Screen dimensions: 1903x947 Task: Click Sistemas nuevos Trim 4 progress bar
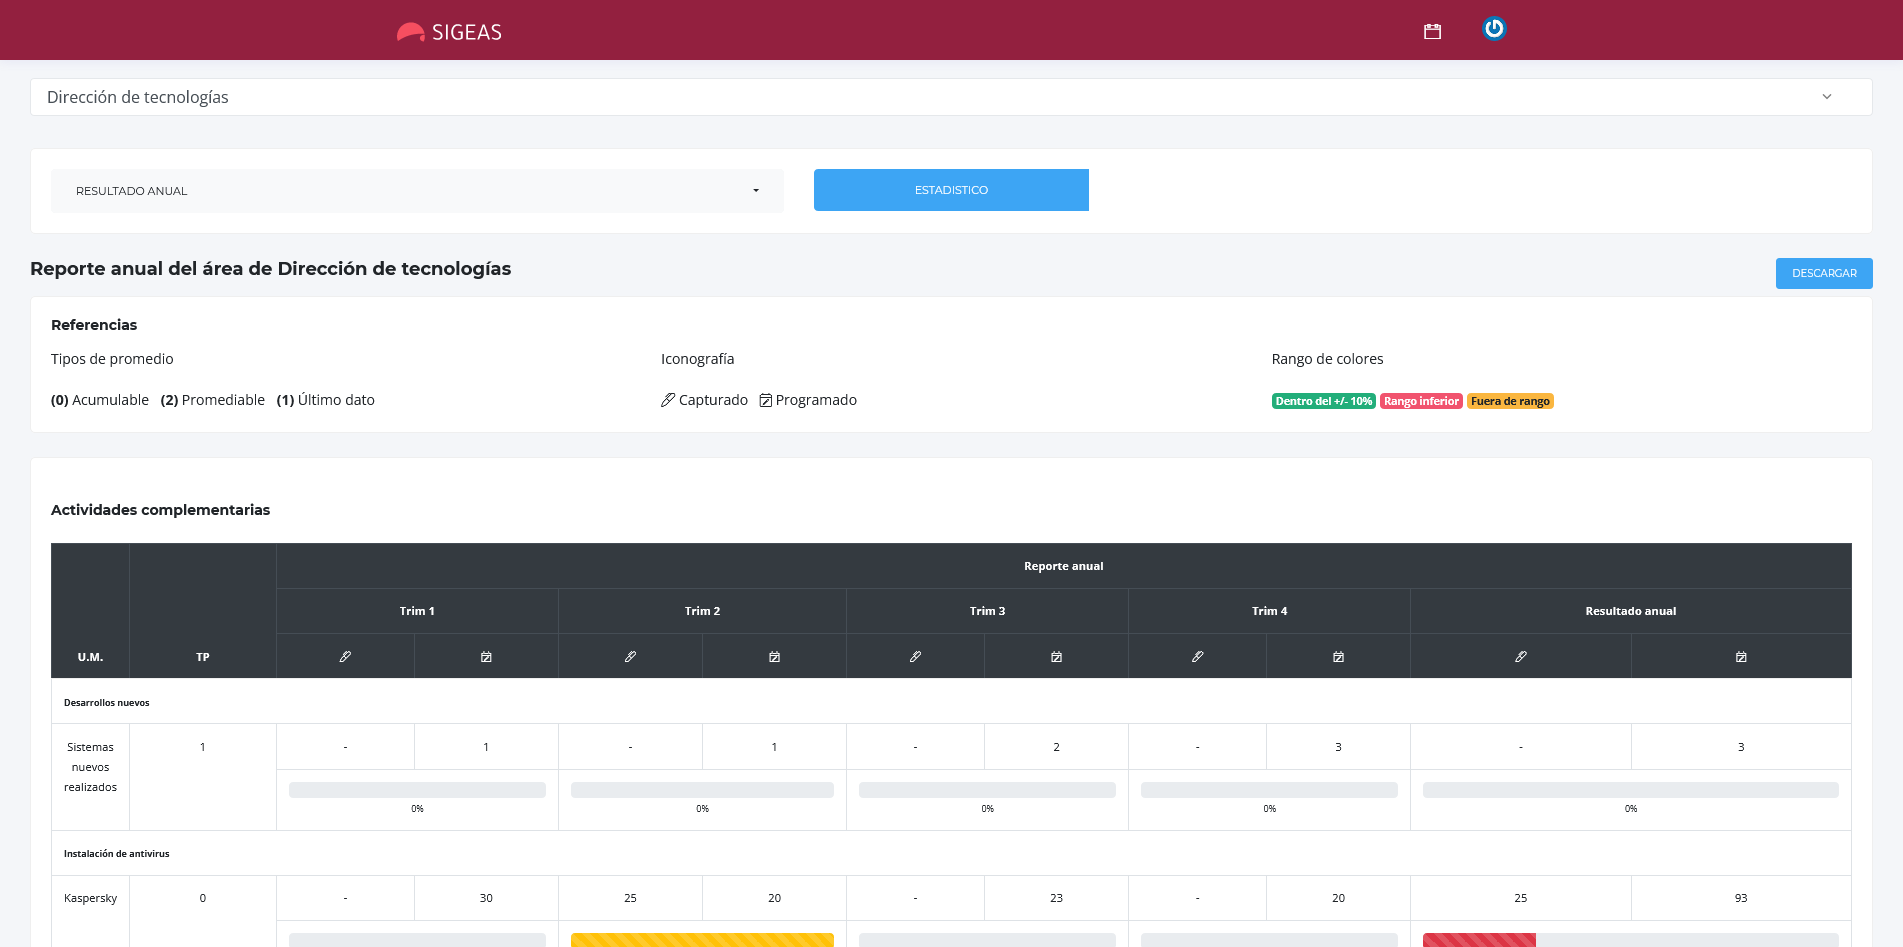(x=1269, y=790)
